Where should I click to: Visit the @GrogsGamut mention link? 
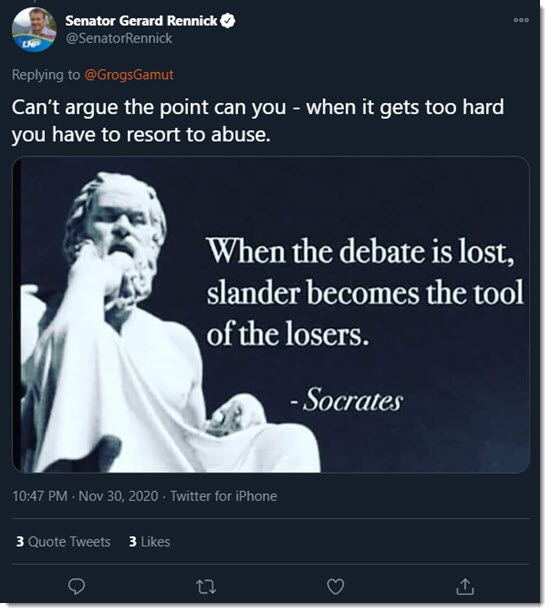pos(129,74)
